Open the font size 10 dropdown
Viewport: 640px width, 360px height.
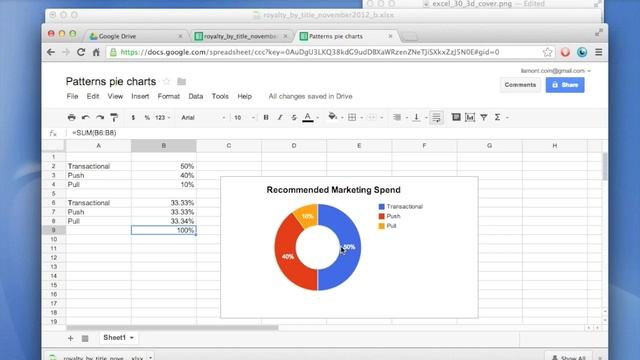(244, 118)
